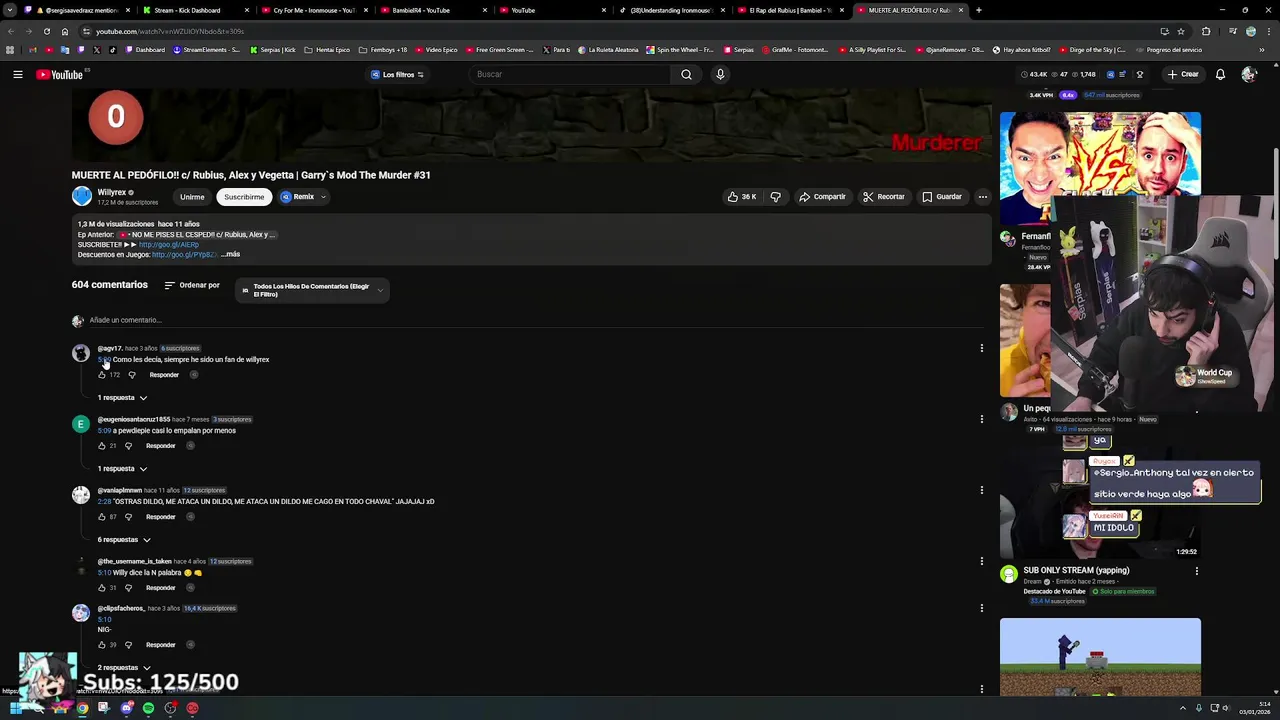Reply to @vaniaplmnwn with Responder
Viewport: 1280px width, 720px height.
(160, 517)
